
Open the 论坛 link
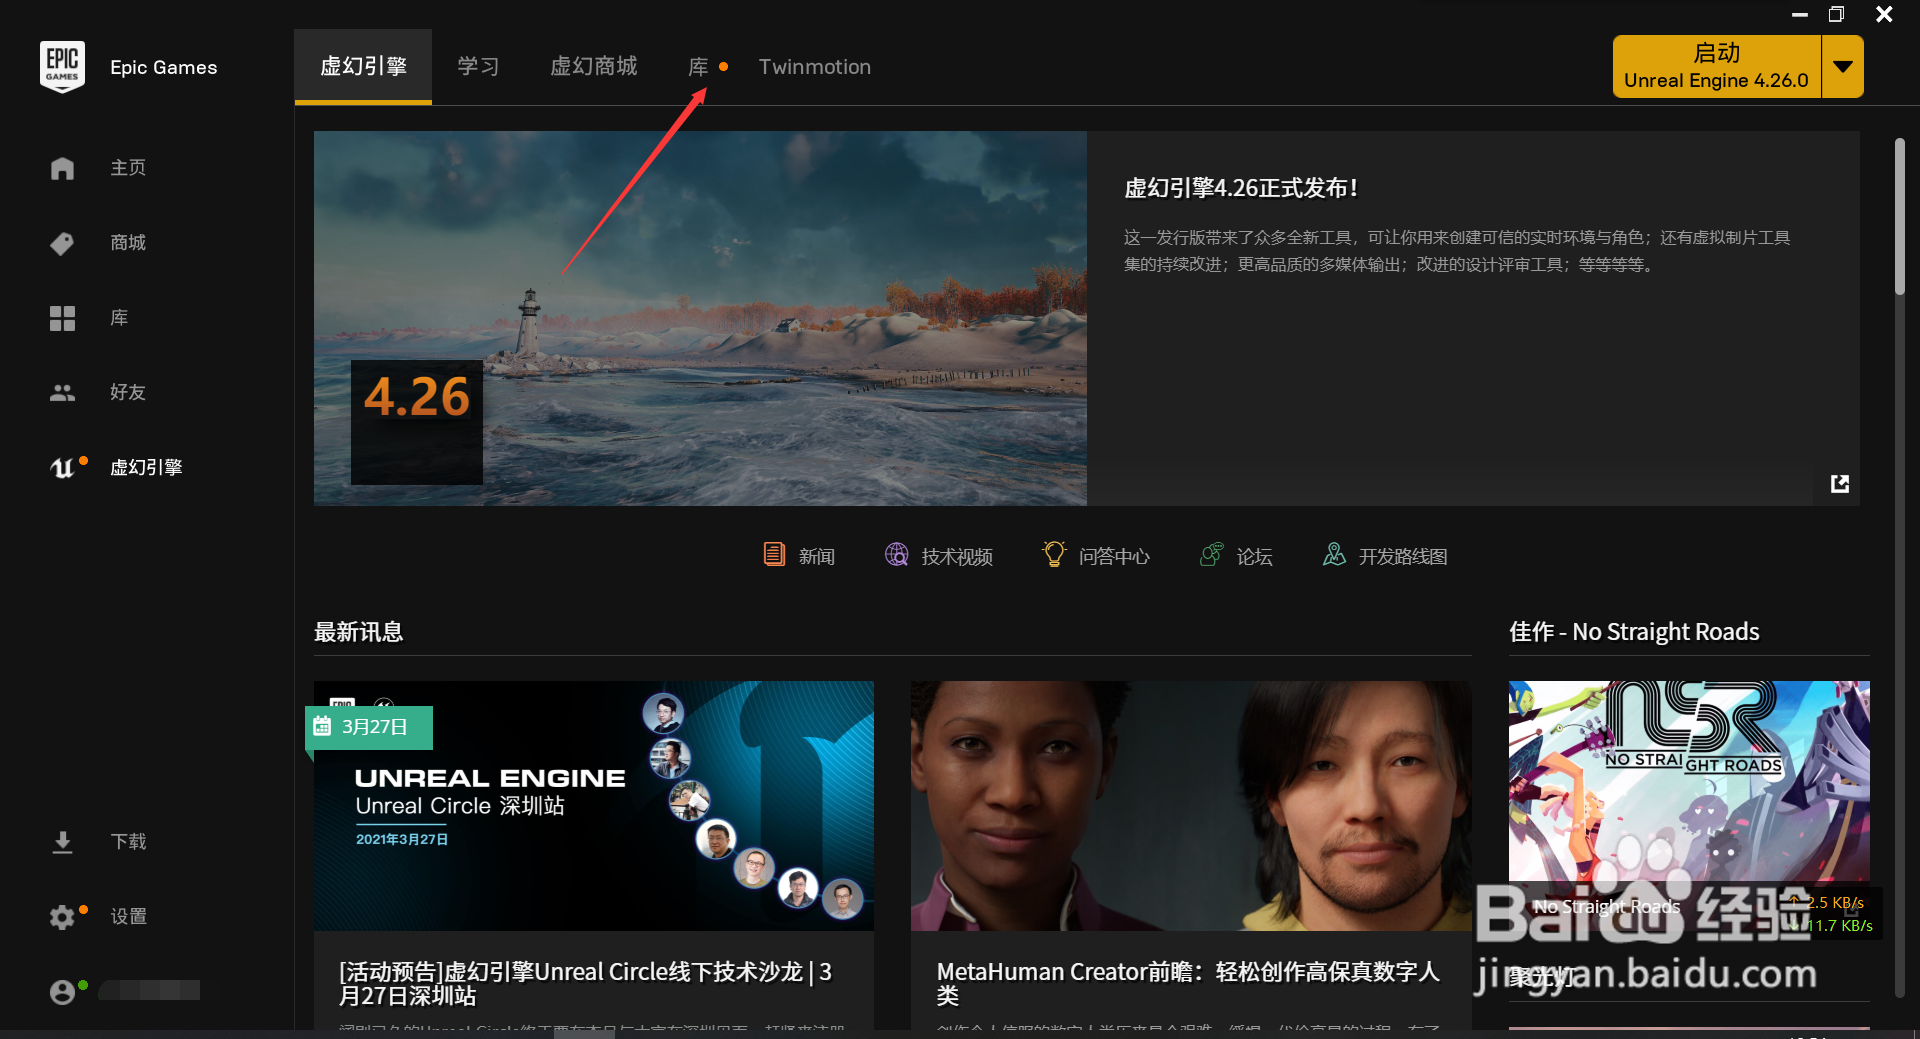pos(1254,557)
